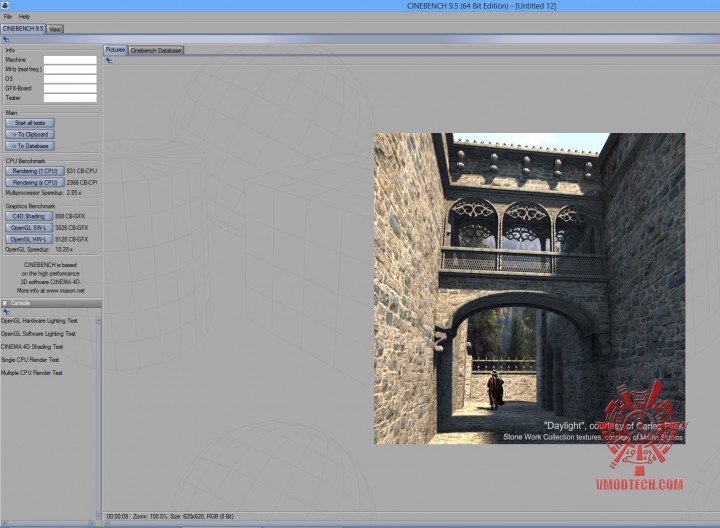Open the Help menu
Viewport: 720px width, 528px height.
24,17
